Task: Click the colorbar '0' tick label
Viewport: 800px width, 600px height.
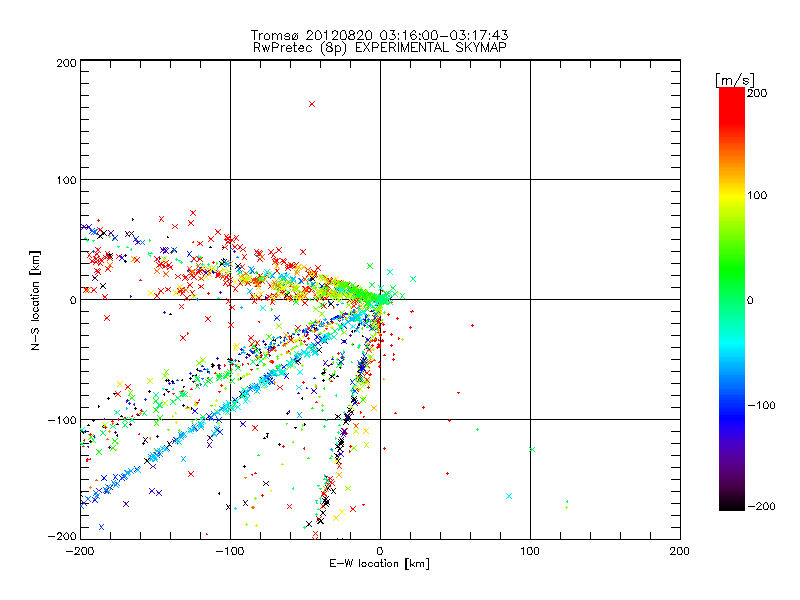Action: pos(750,301)
